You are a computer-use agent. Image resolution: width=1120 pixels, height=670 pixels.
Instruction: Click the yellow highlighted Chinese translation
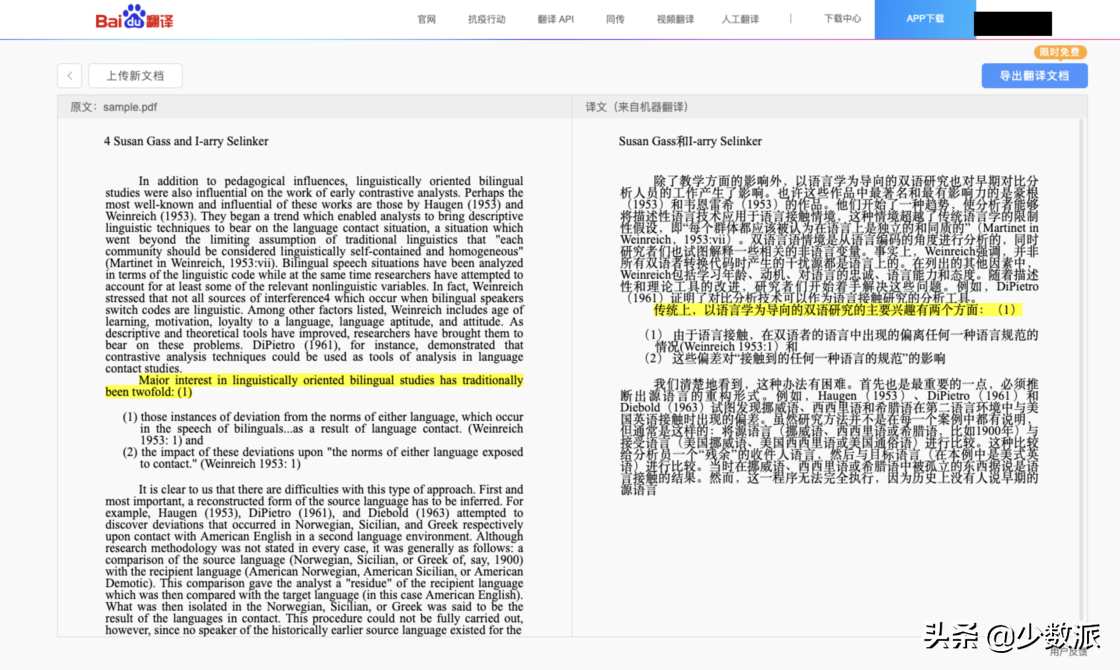[834, 310]
